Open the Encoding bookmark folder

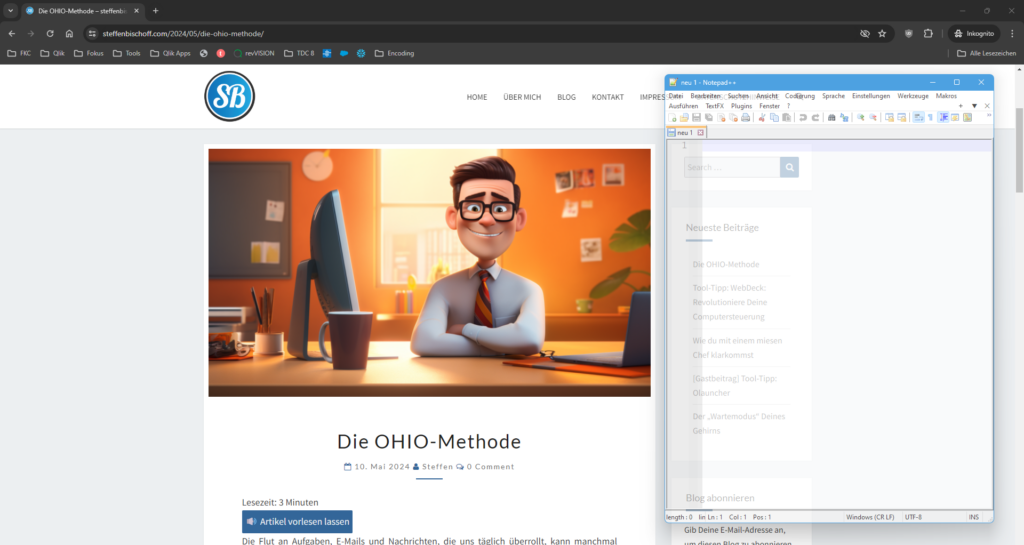coord(394,54)
